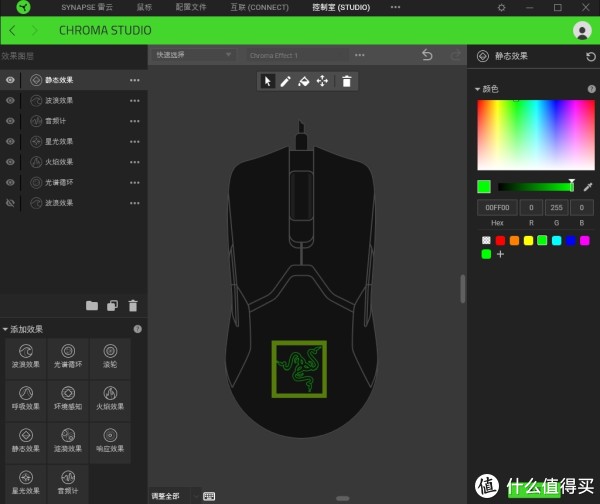The image size is (600, 504).
Task: Switch to 配置文件 tab
Action: (x=191, y=7)
